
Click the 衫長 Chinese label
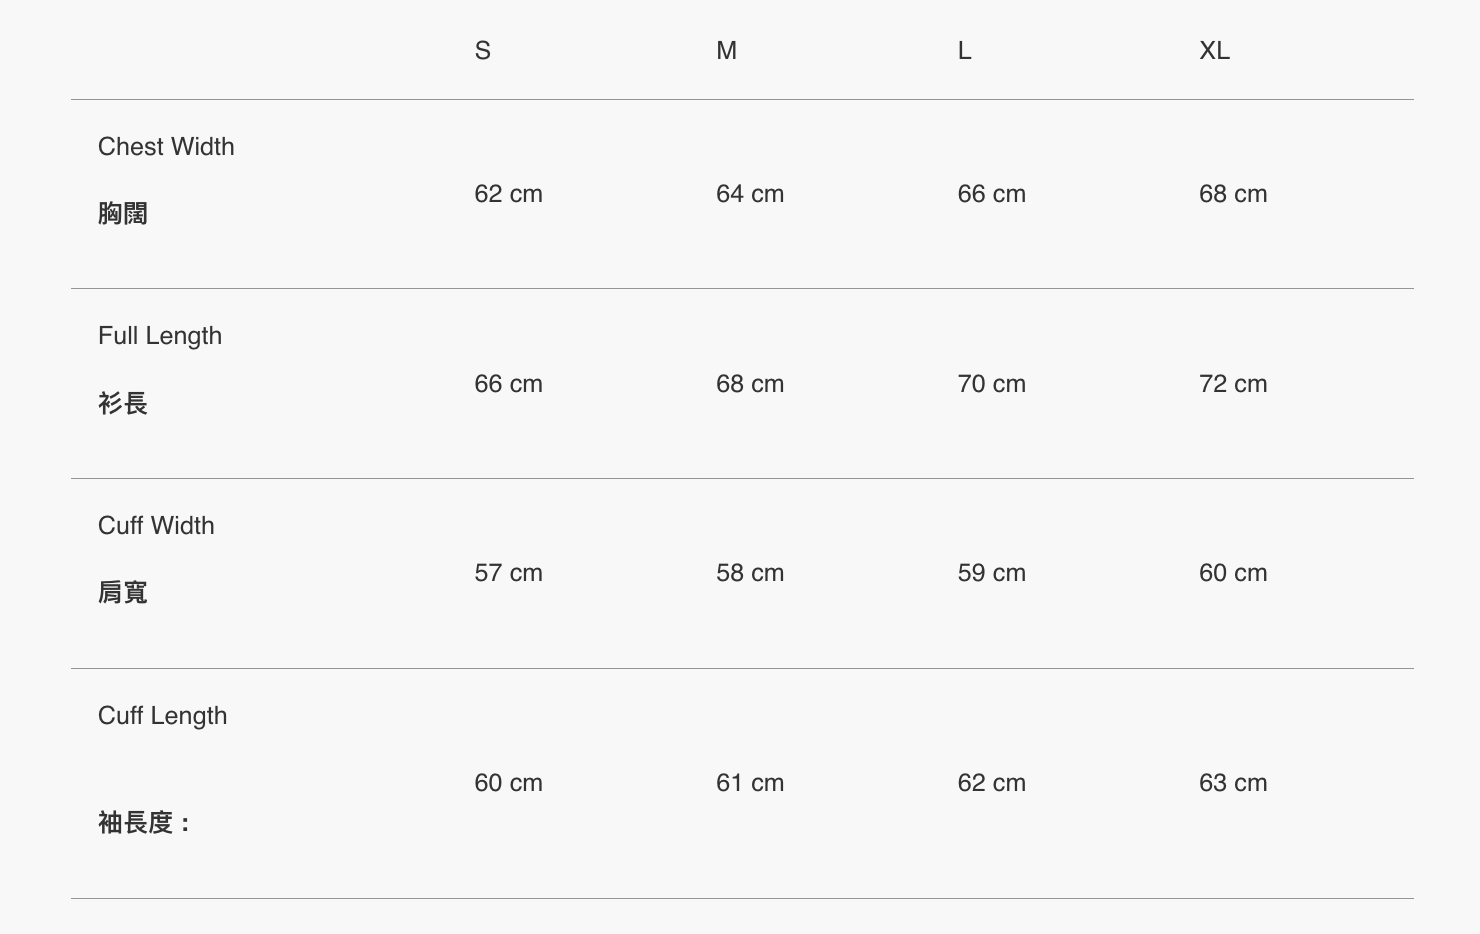click(x=123, y=404)
